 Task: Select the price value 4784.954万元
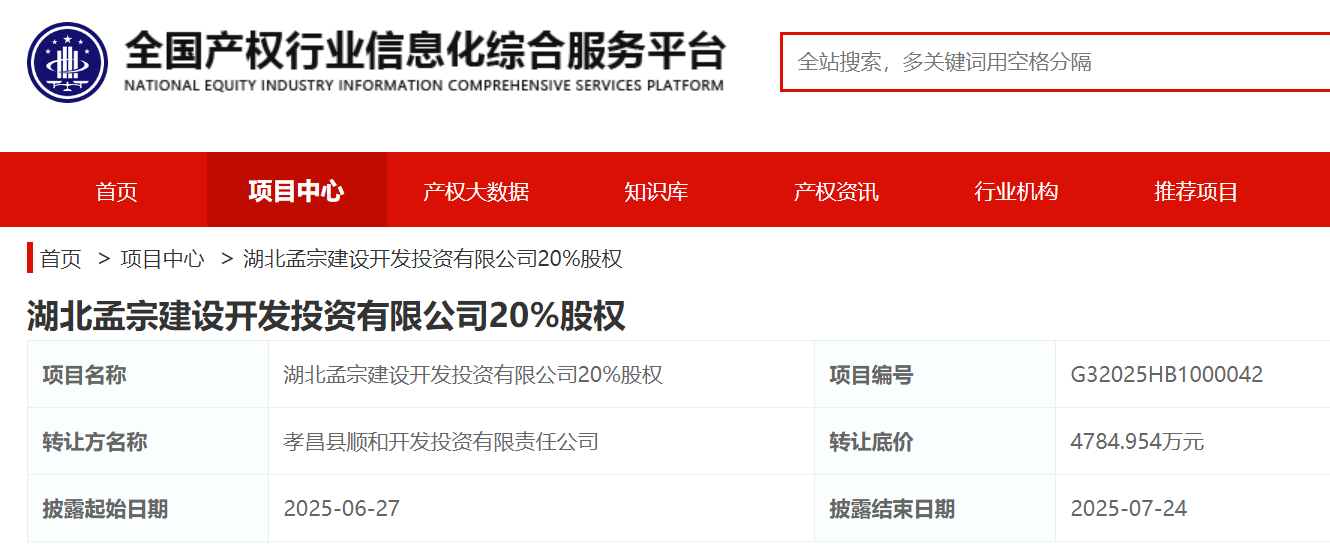coord(1138,441)
